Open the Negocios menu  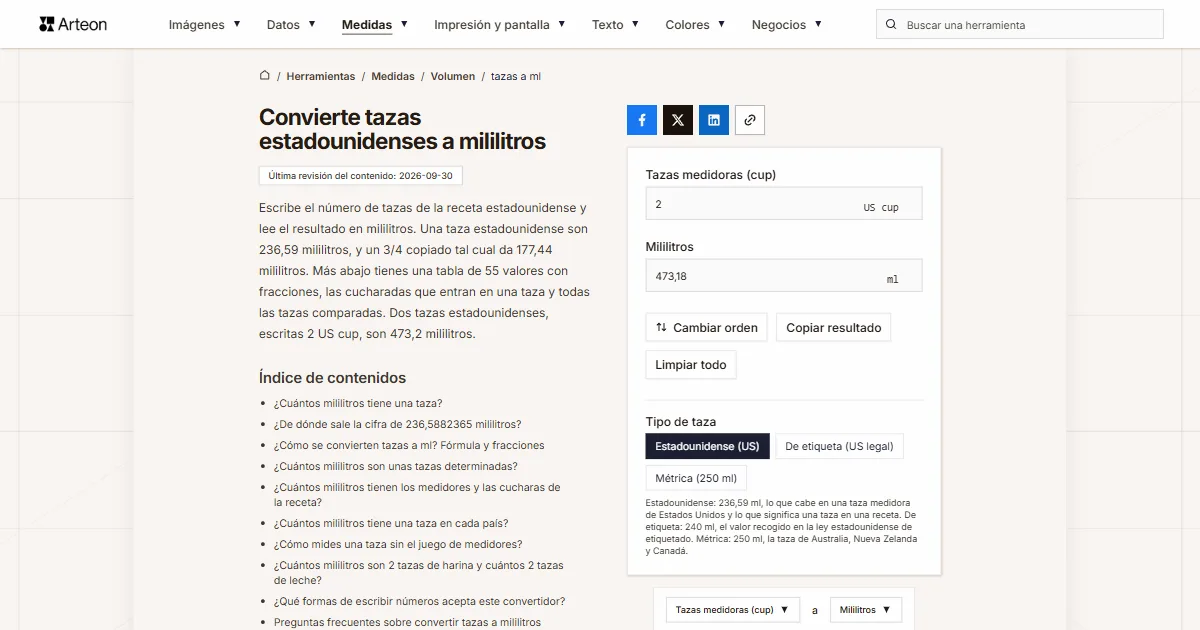tap(787, 25)
